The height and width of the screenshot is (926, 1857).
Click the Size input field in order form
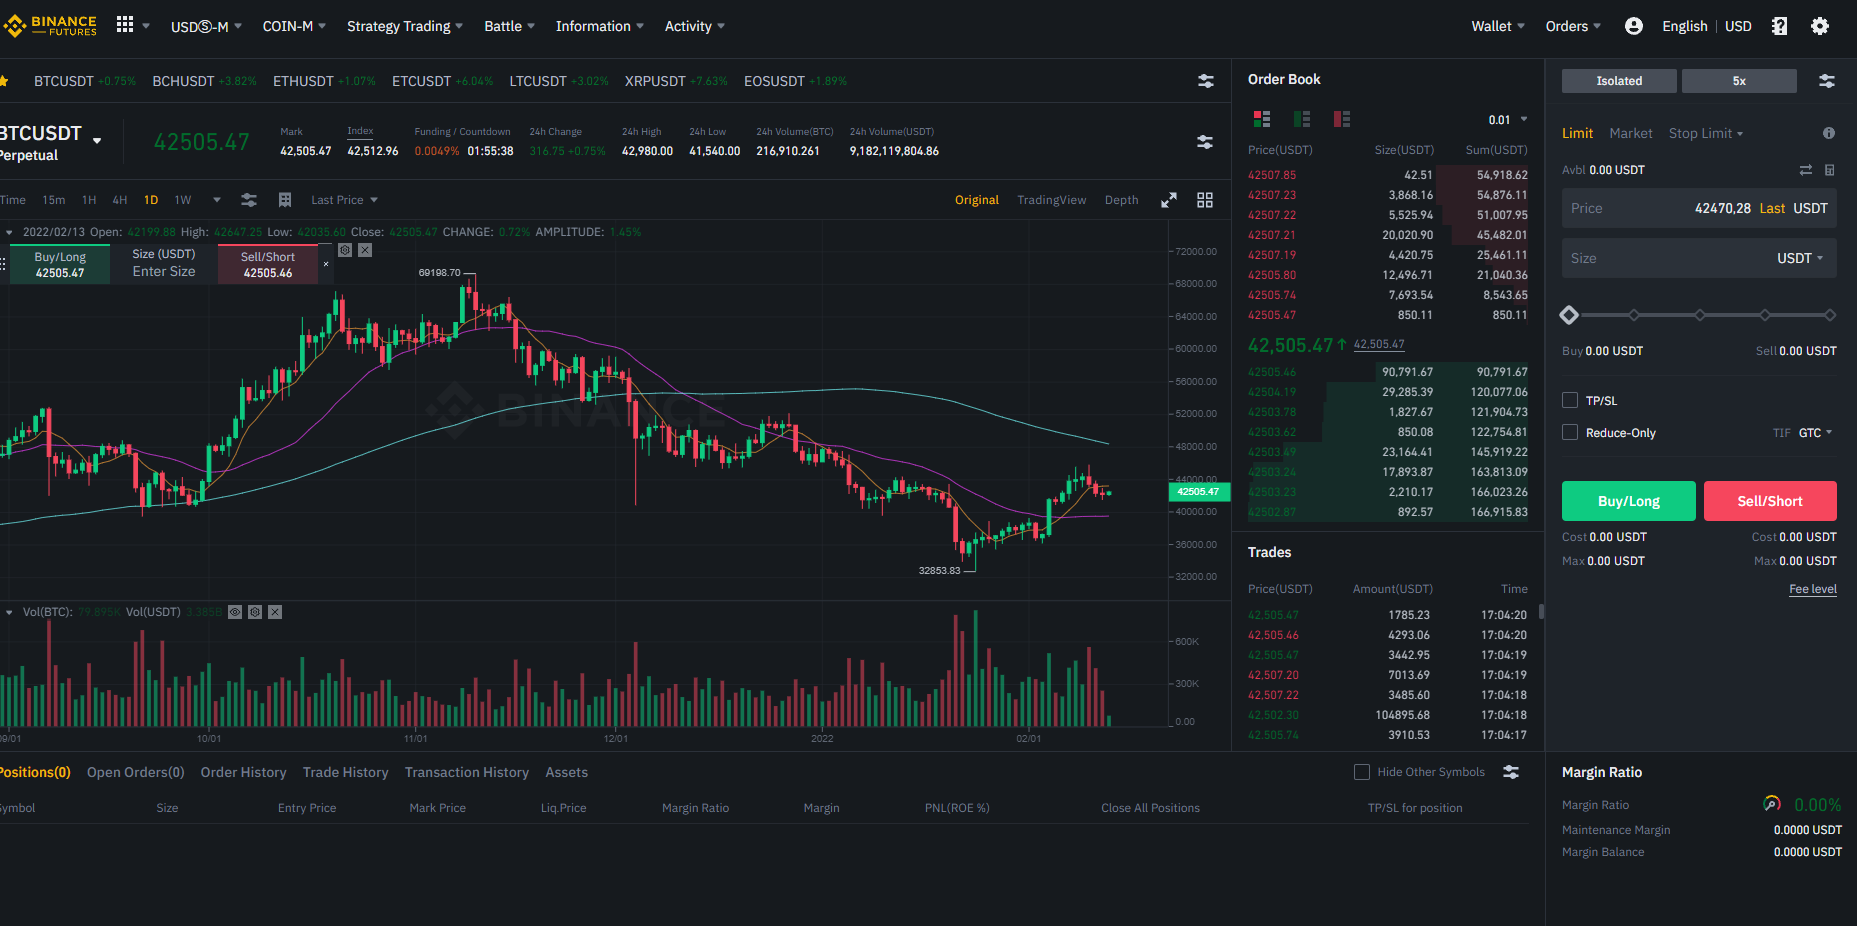[1699, 258]
